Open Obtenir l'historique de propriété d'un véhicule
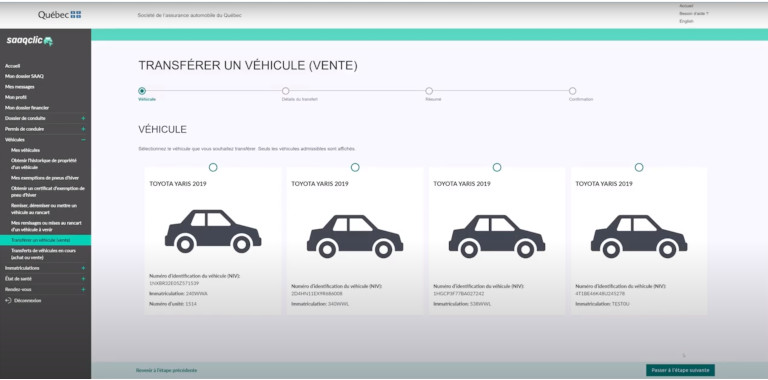Image resolution: width=768 pixels, height=380 pixels. (44, 164)
